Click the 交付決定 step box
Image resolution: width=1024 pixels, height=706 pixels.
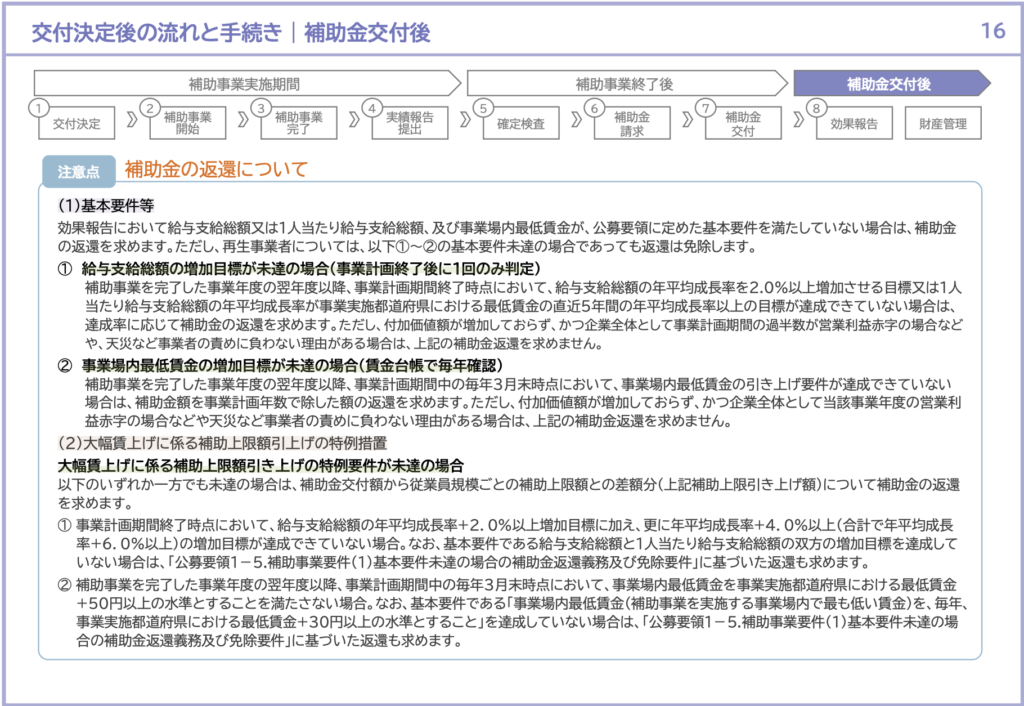click(77, 124)
